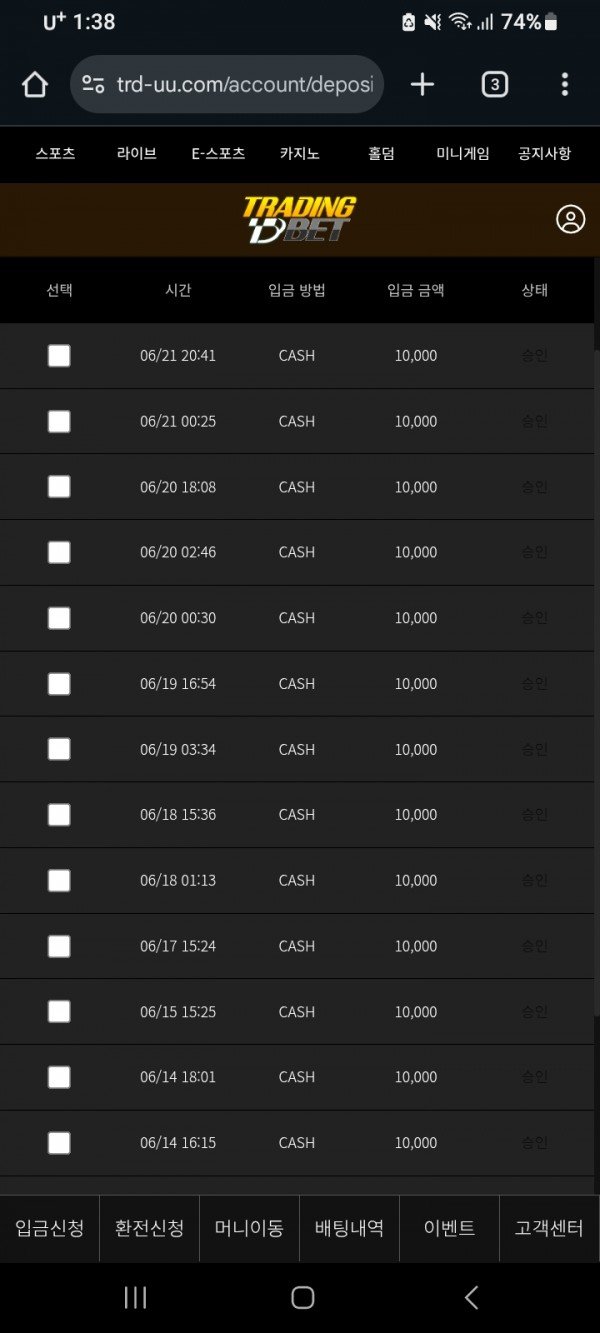Check the box for 06/21 20:41 deposit

pyautogui.click(x=59, y=356)
